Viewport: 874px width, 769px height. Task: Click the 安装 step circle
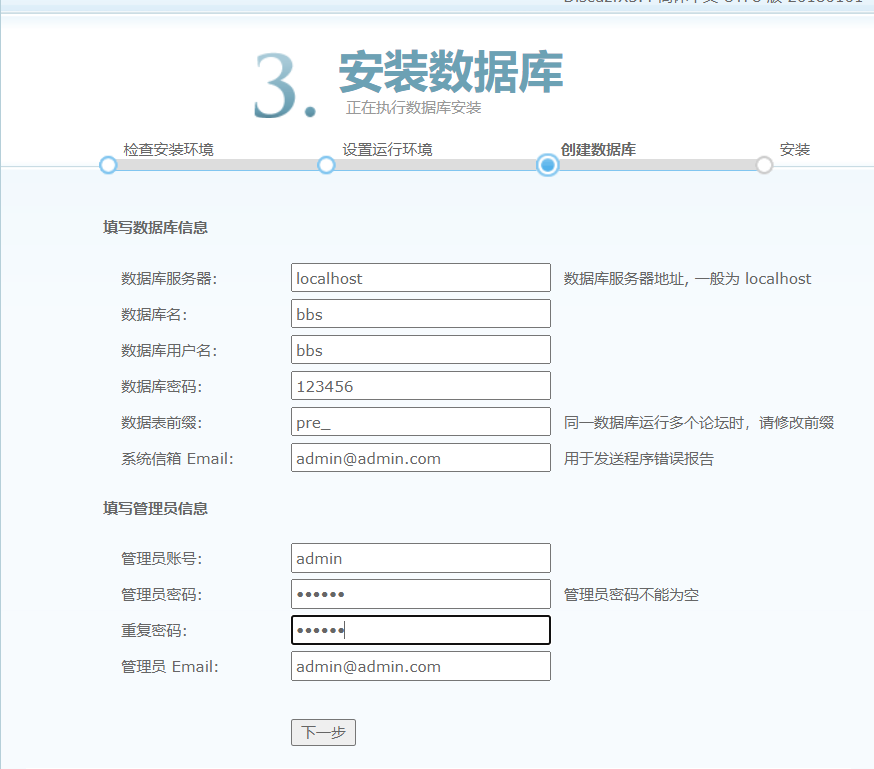point(764,165)
